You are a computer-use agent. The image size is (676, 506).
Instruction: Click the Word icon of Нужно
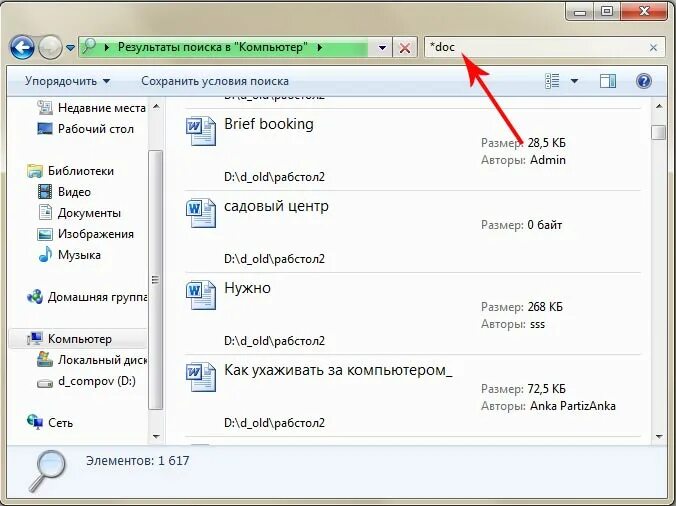[x=200, y=295]
